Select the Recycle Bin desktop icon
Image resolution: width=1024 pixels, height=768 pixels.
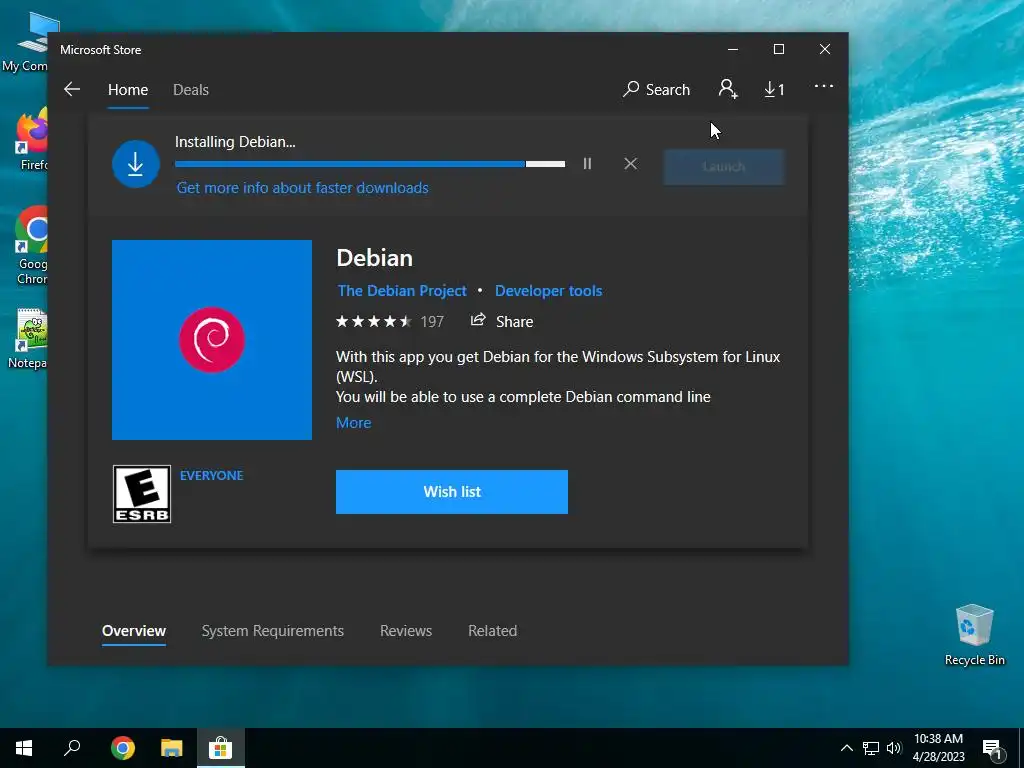(x=974, y=635)
